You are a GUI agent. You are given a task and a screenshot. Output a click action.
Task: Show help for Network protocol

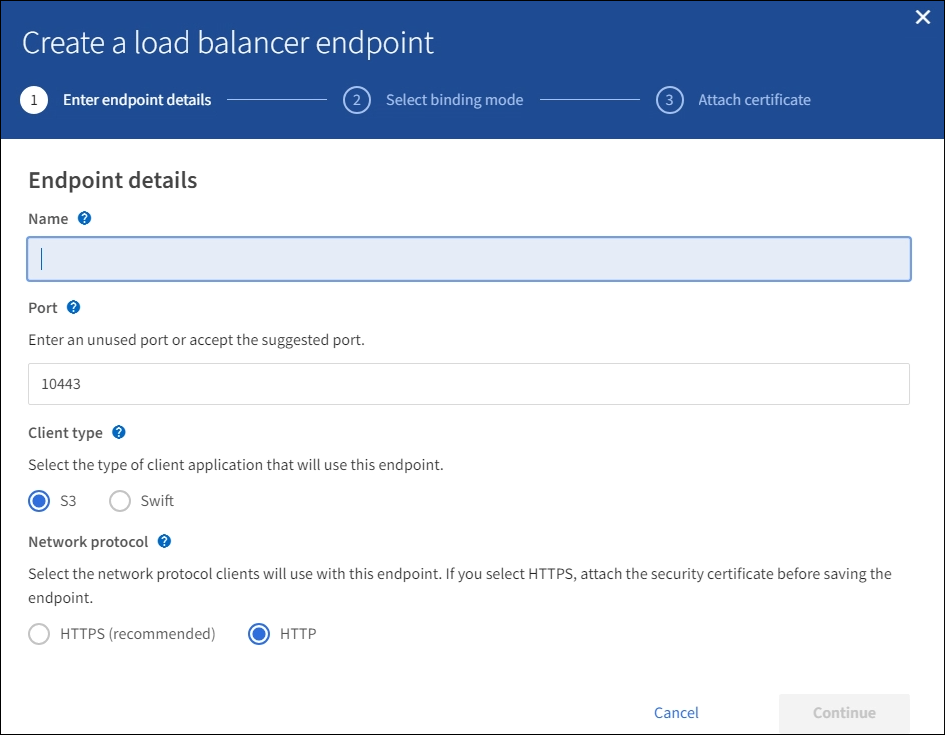pos(165,541)
